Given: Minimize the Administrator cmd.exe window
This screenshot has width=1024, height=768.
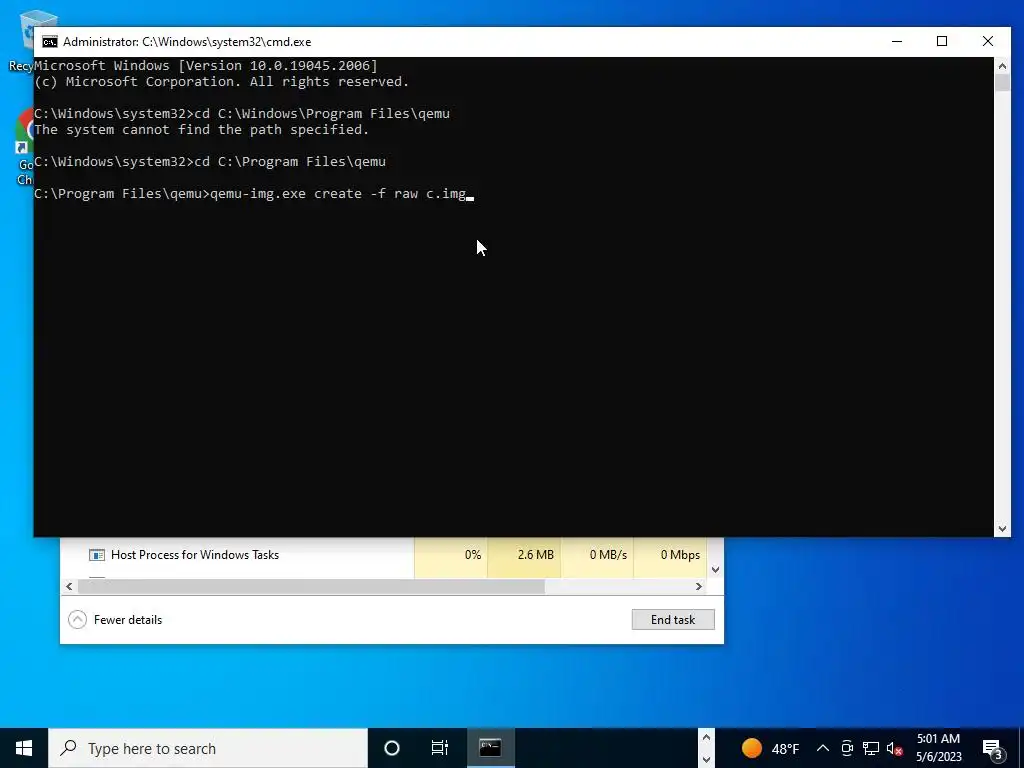Looking at the screenshot, I should [897, 42].
